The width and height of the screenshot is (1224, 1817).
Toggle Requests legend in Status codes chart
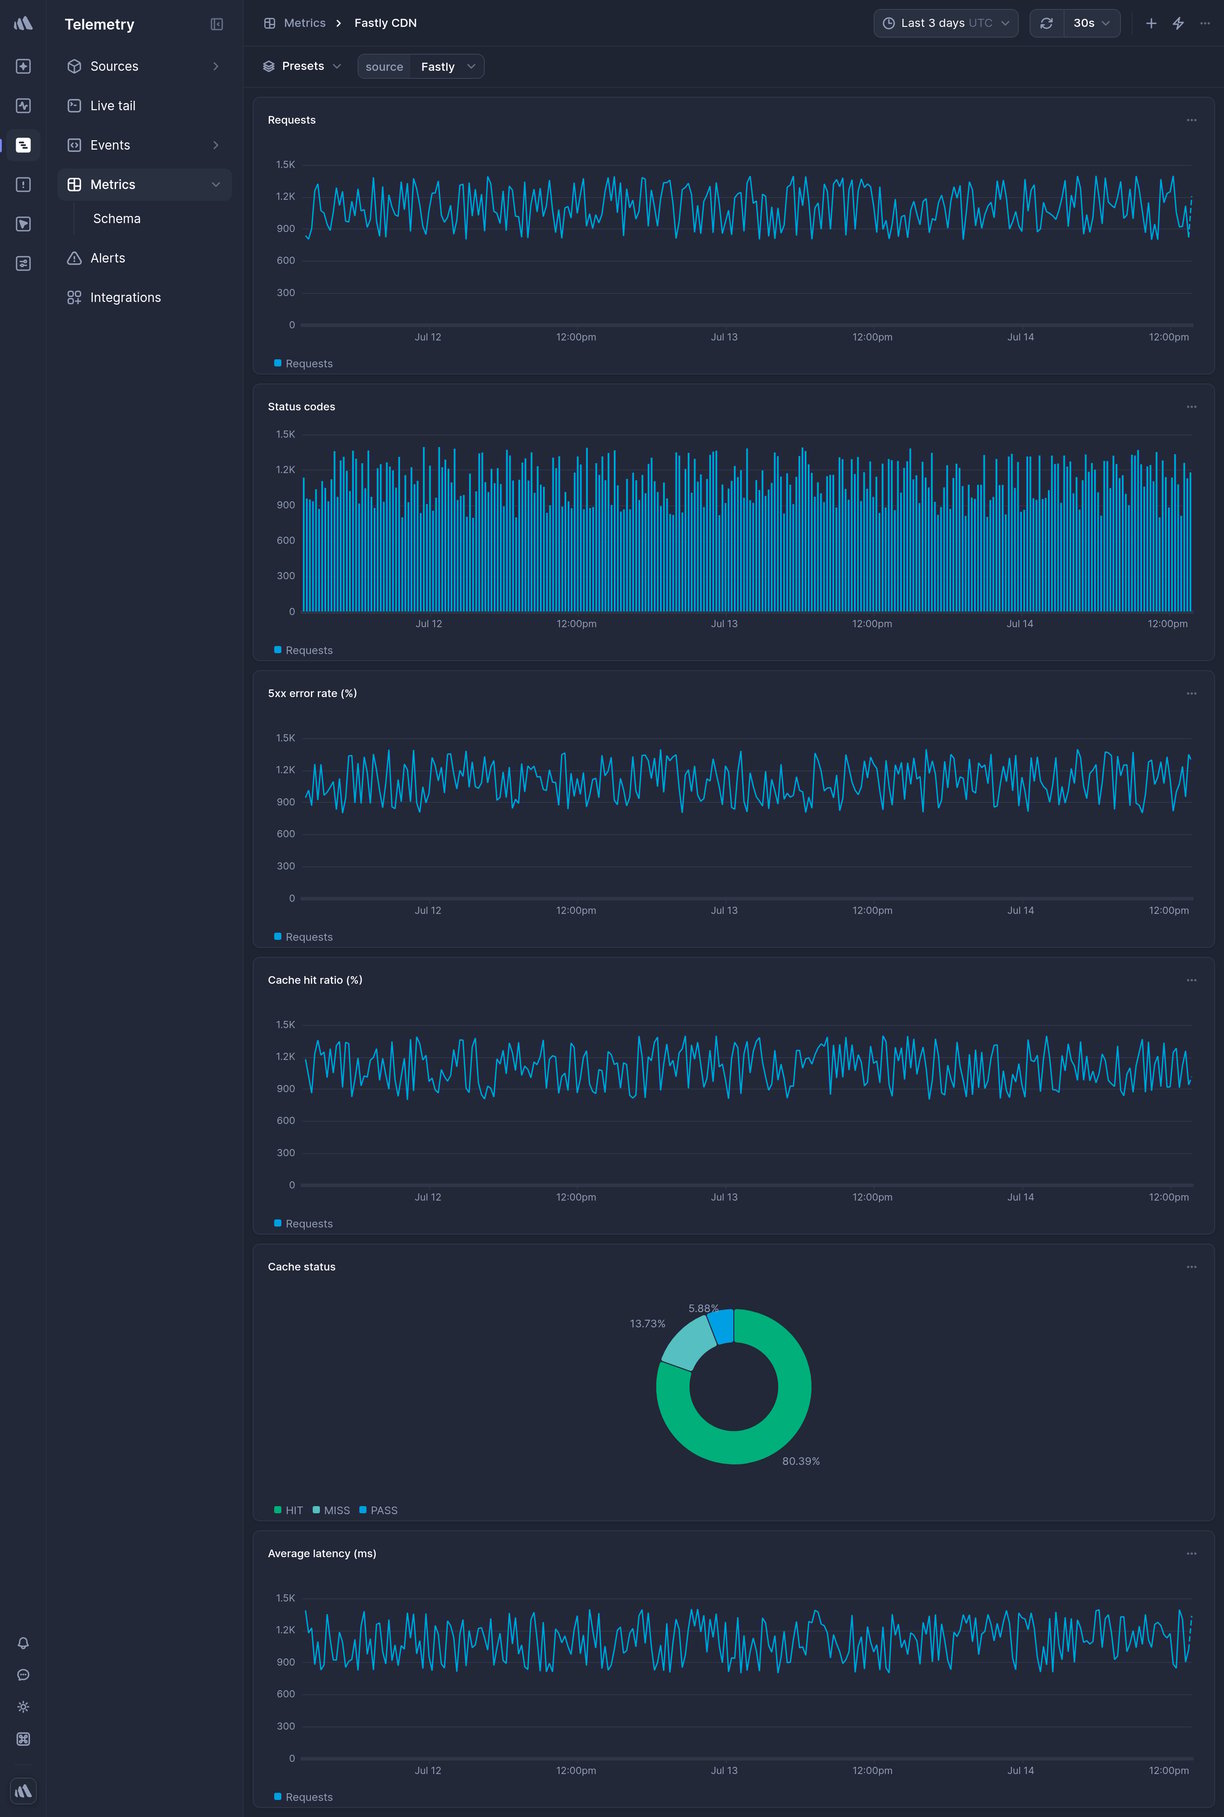pos(303,650)
